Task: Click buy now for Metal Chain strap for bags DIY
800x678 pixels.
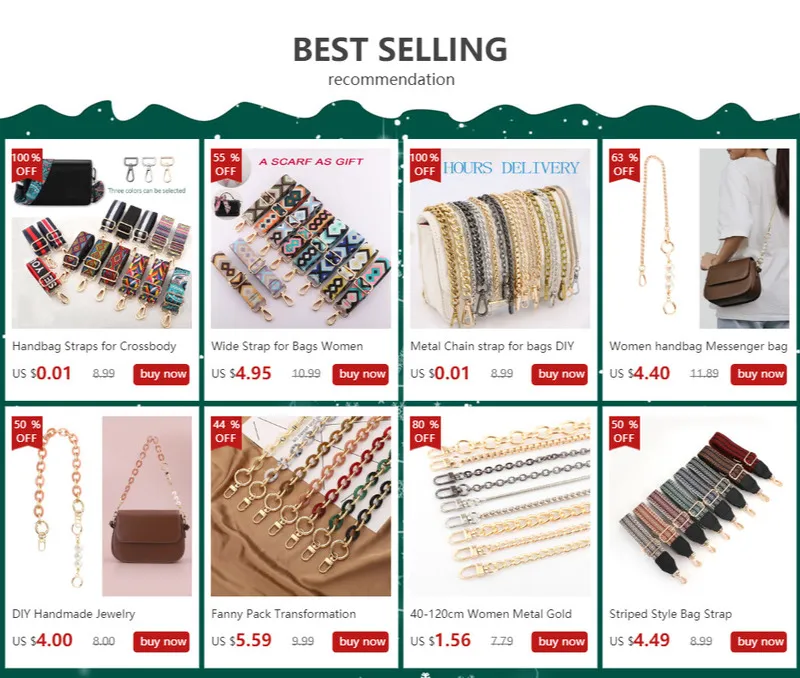Action: [x=559, y=374]
